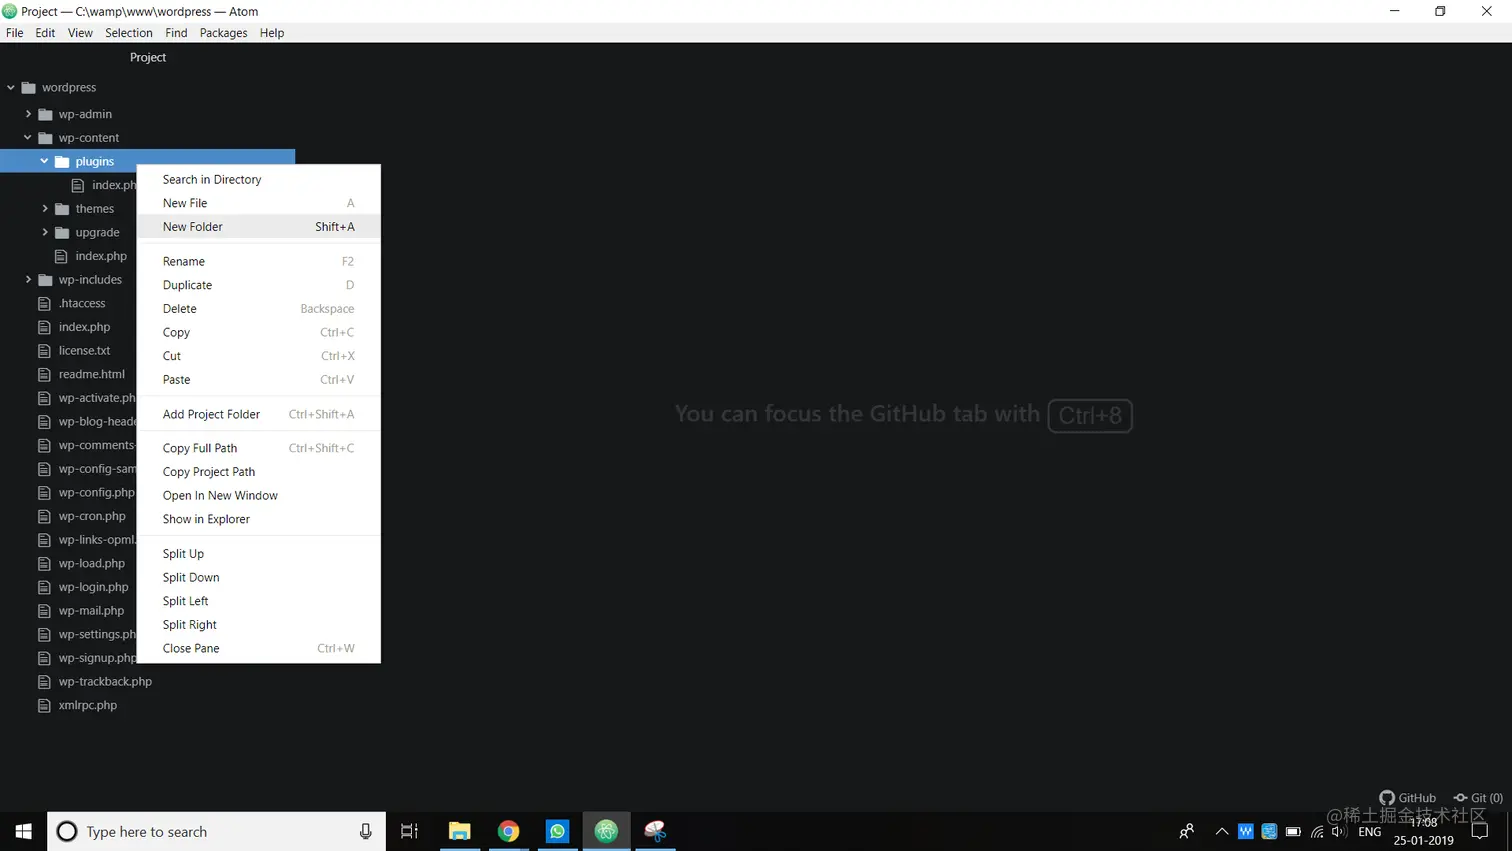Click the readme.html file icon
This screenshot has height=851, width=1512.
tap(44, 374)
